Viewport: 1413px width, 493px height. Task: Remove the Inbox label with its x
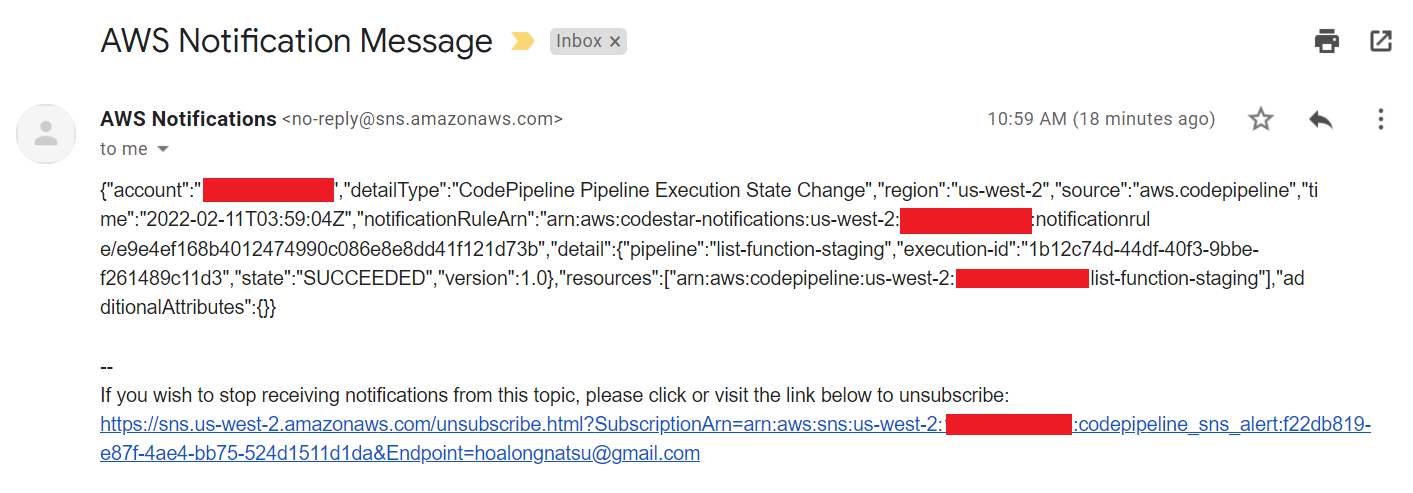(615, 42)
